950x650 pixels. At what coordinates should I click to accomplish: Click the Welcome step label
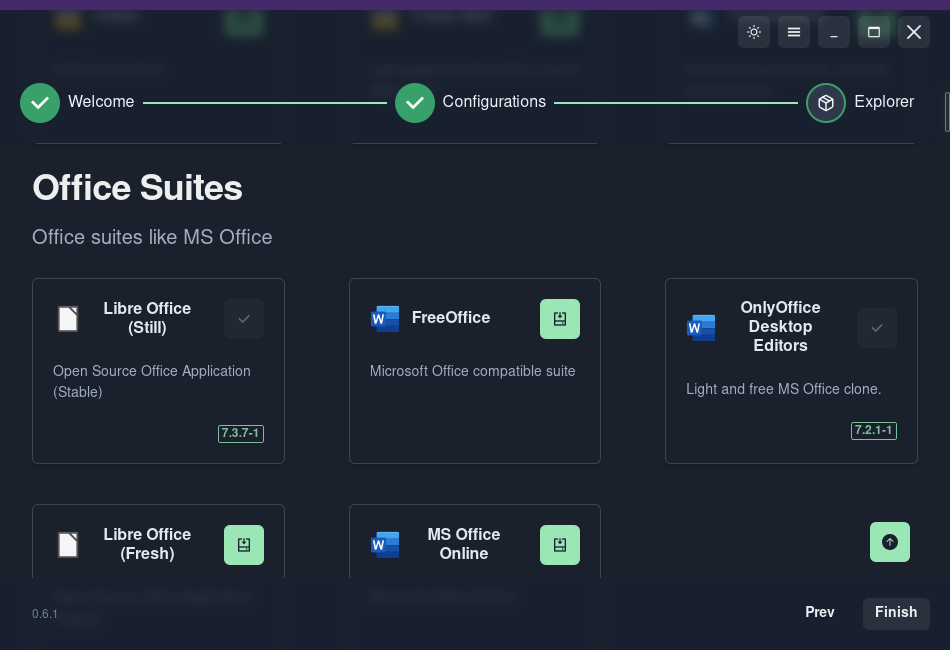tap(101, 102)
